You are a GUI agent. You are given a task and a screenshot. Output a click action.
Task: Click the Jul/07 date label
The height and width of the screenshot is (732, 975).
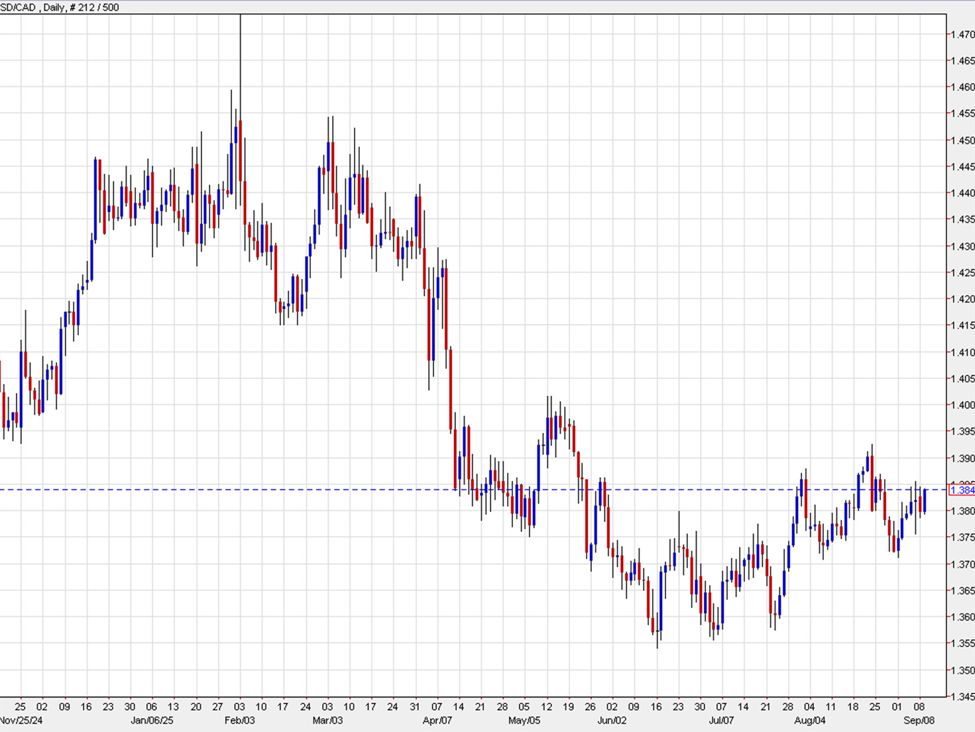pyautogui.click(x=722, y=717)
